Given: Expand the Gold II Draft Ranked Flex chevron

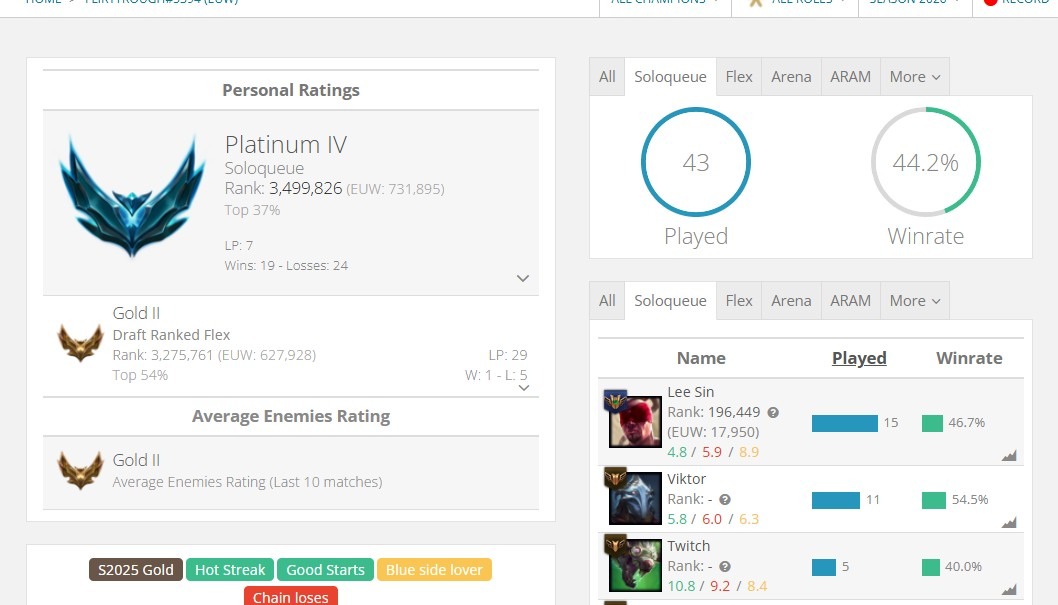Looking at the screenshot, I should 524,388.
